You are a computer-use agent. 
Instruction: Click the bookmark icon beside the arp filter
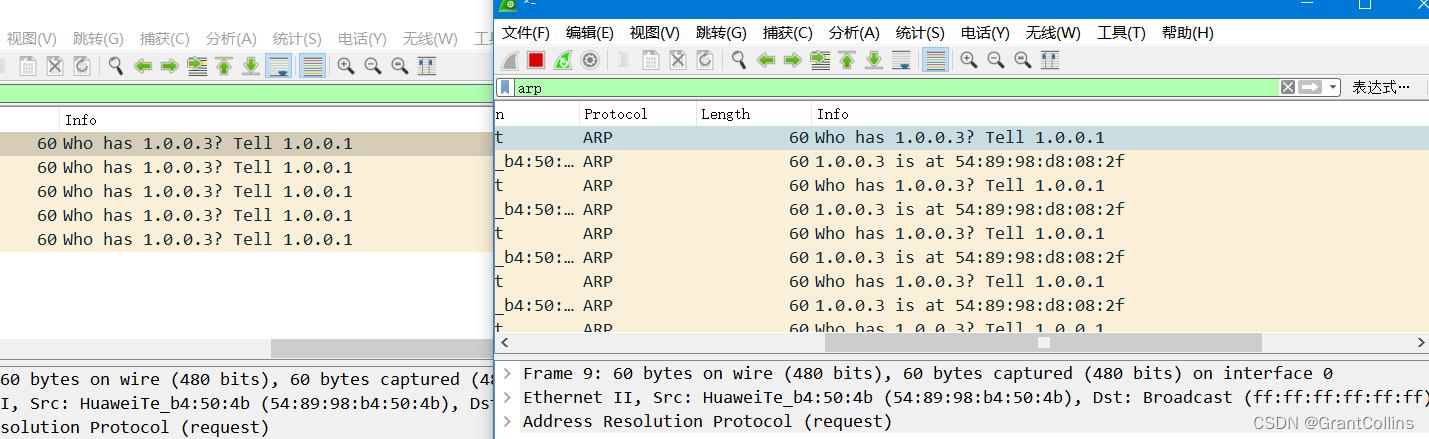point(506,88)
